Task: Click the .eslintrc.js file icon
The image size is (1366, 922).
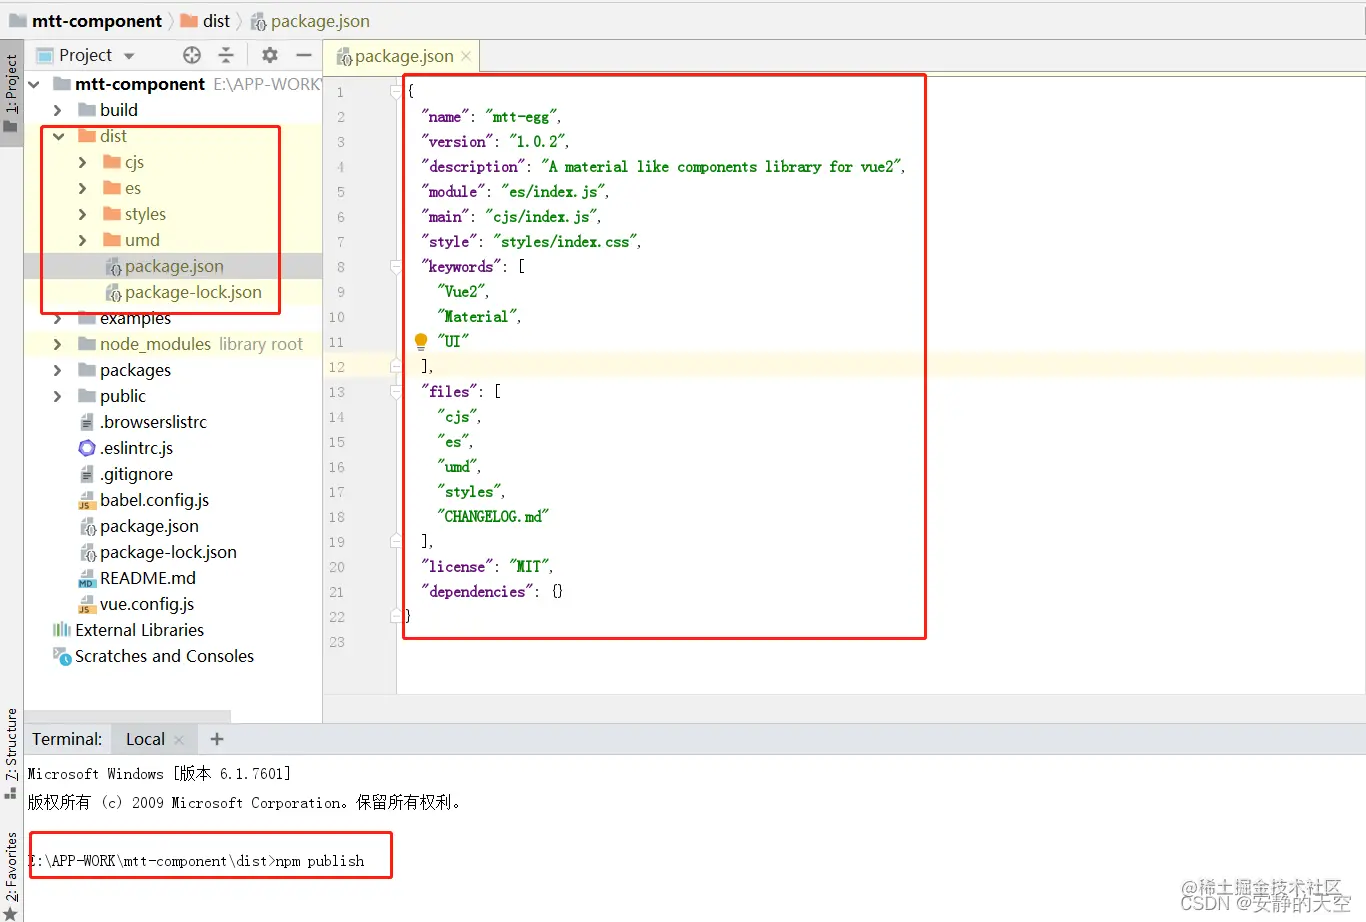Action: 87,448
